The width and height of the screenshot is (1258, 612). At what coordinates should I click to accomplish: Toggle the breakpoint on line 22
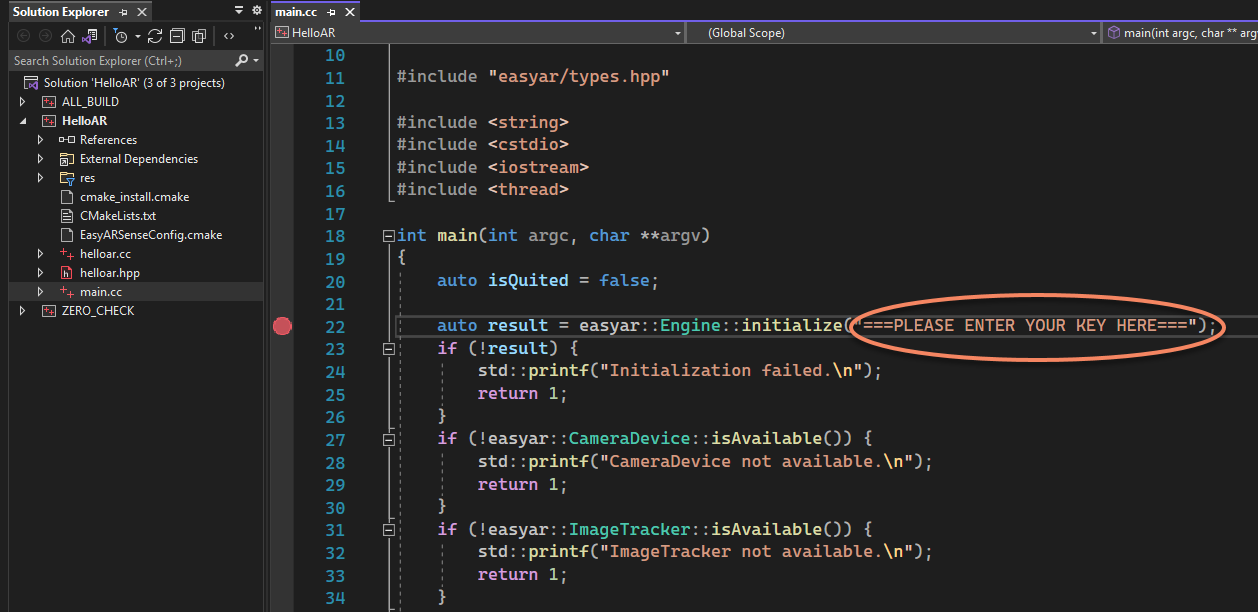[x=282, y=327]
